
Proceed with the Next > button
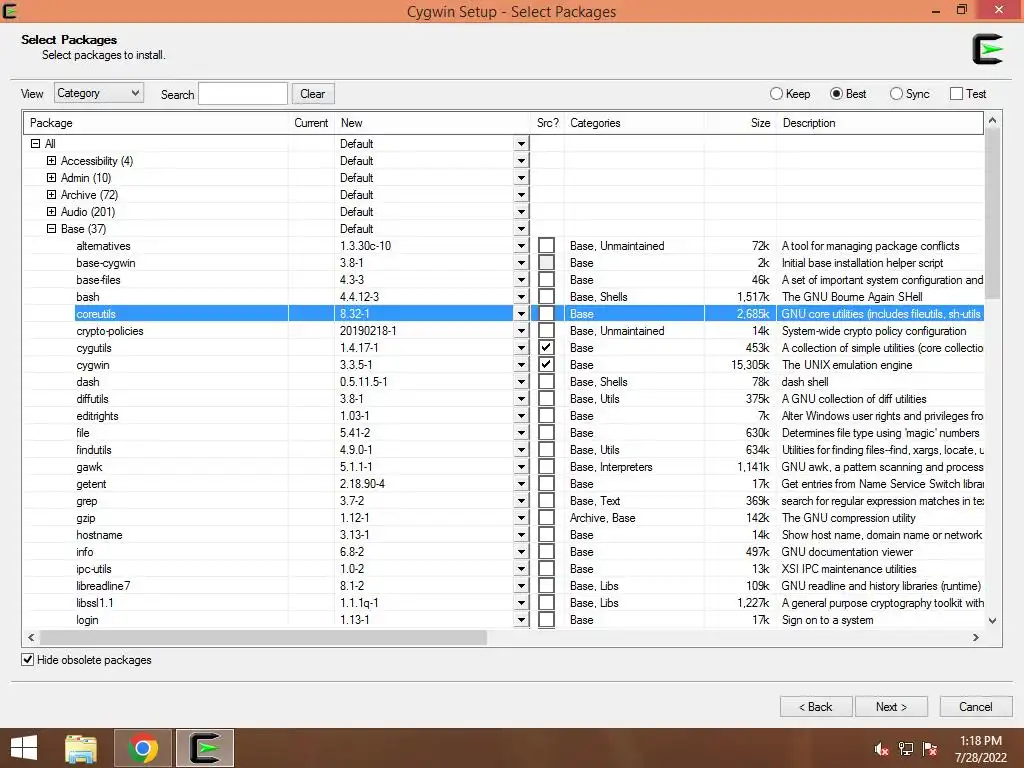click(891, 707)
